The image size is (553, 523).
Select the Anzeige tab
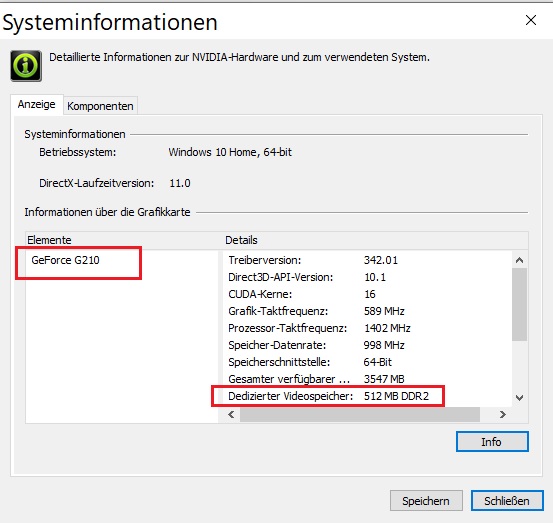37,104
